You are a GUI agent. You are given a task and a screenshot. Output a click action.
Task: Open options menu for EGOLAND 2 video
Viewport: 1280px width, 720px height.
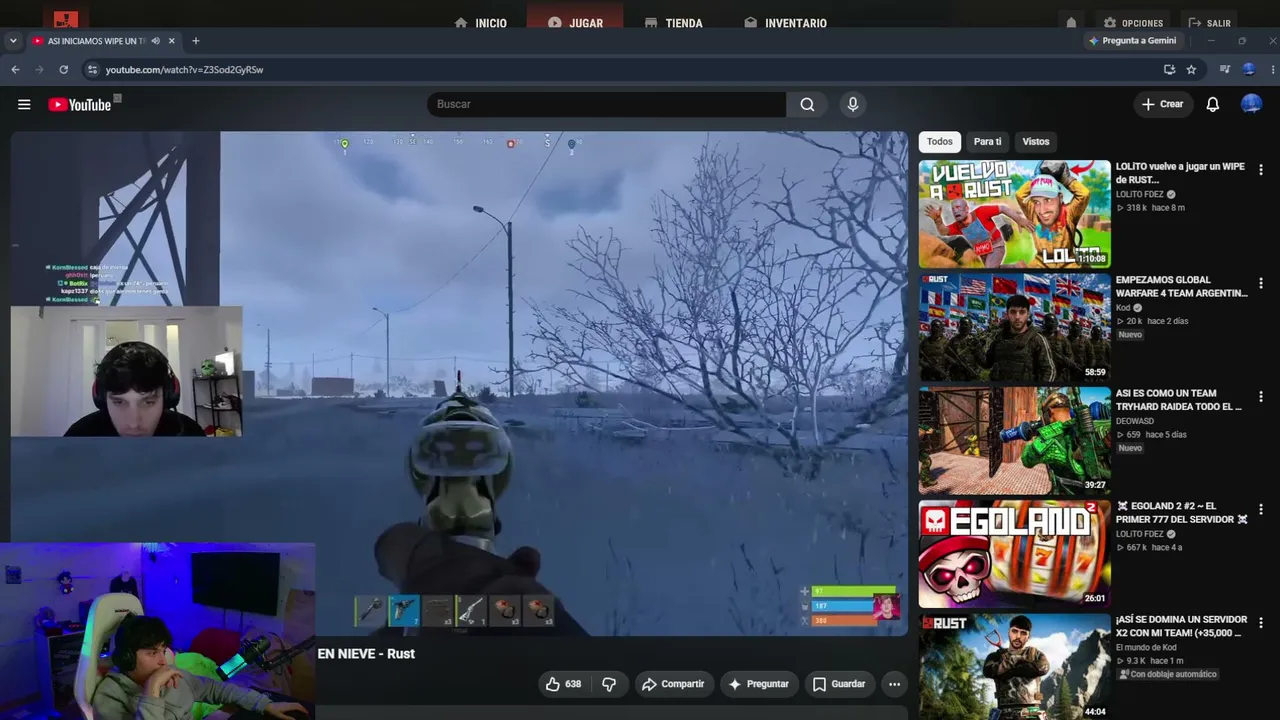pyautogui.click(x=1260, y=510)
